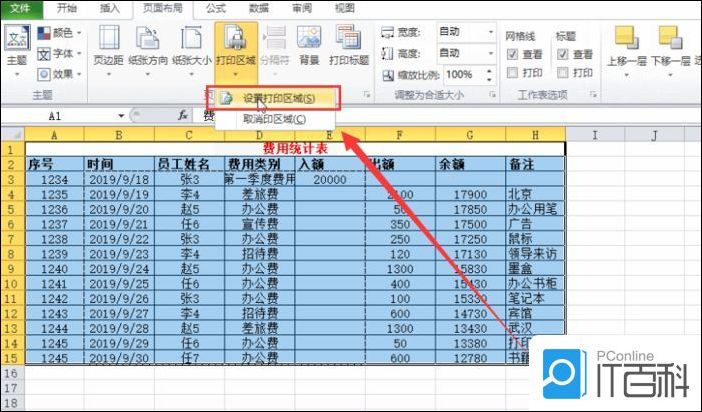This screenshot has width=702, height=412.
Task: Expand the 颜色 dropdown arrow
Action: (79, 33)
